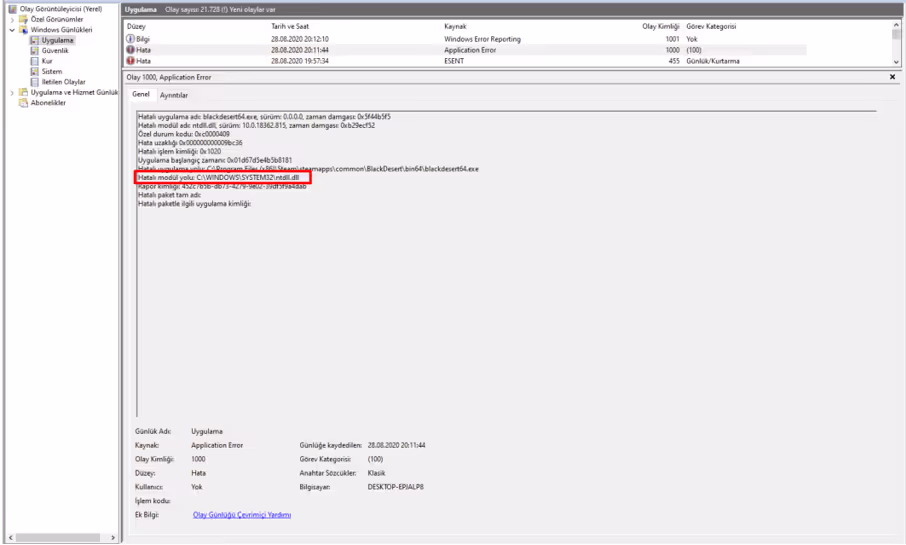Click the 'Hatalı modül yolu' ntdll.dll path line
906x545 pixels.
click(218, 177)
